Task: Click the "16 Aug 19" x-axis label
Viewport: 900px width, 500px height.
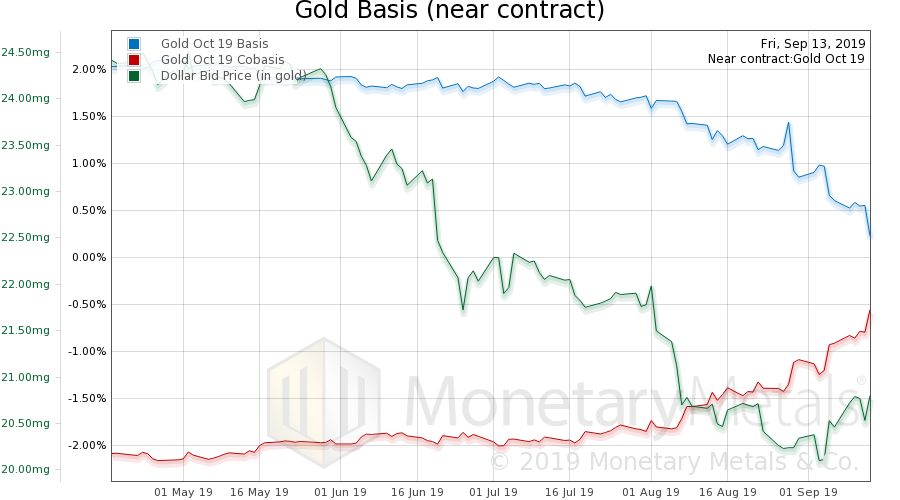Action: coord(727,492)
